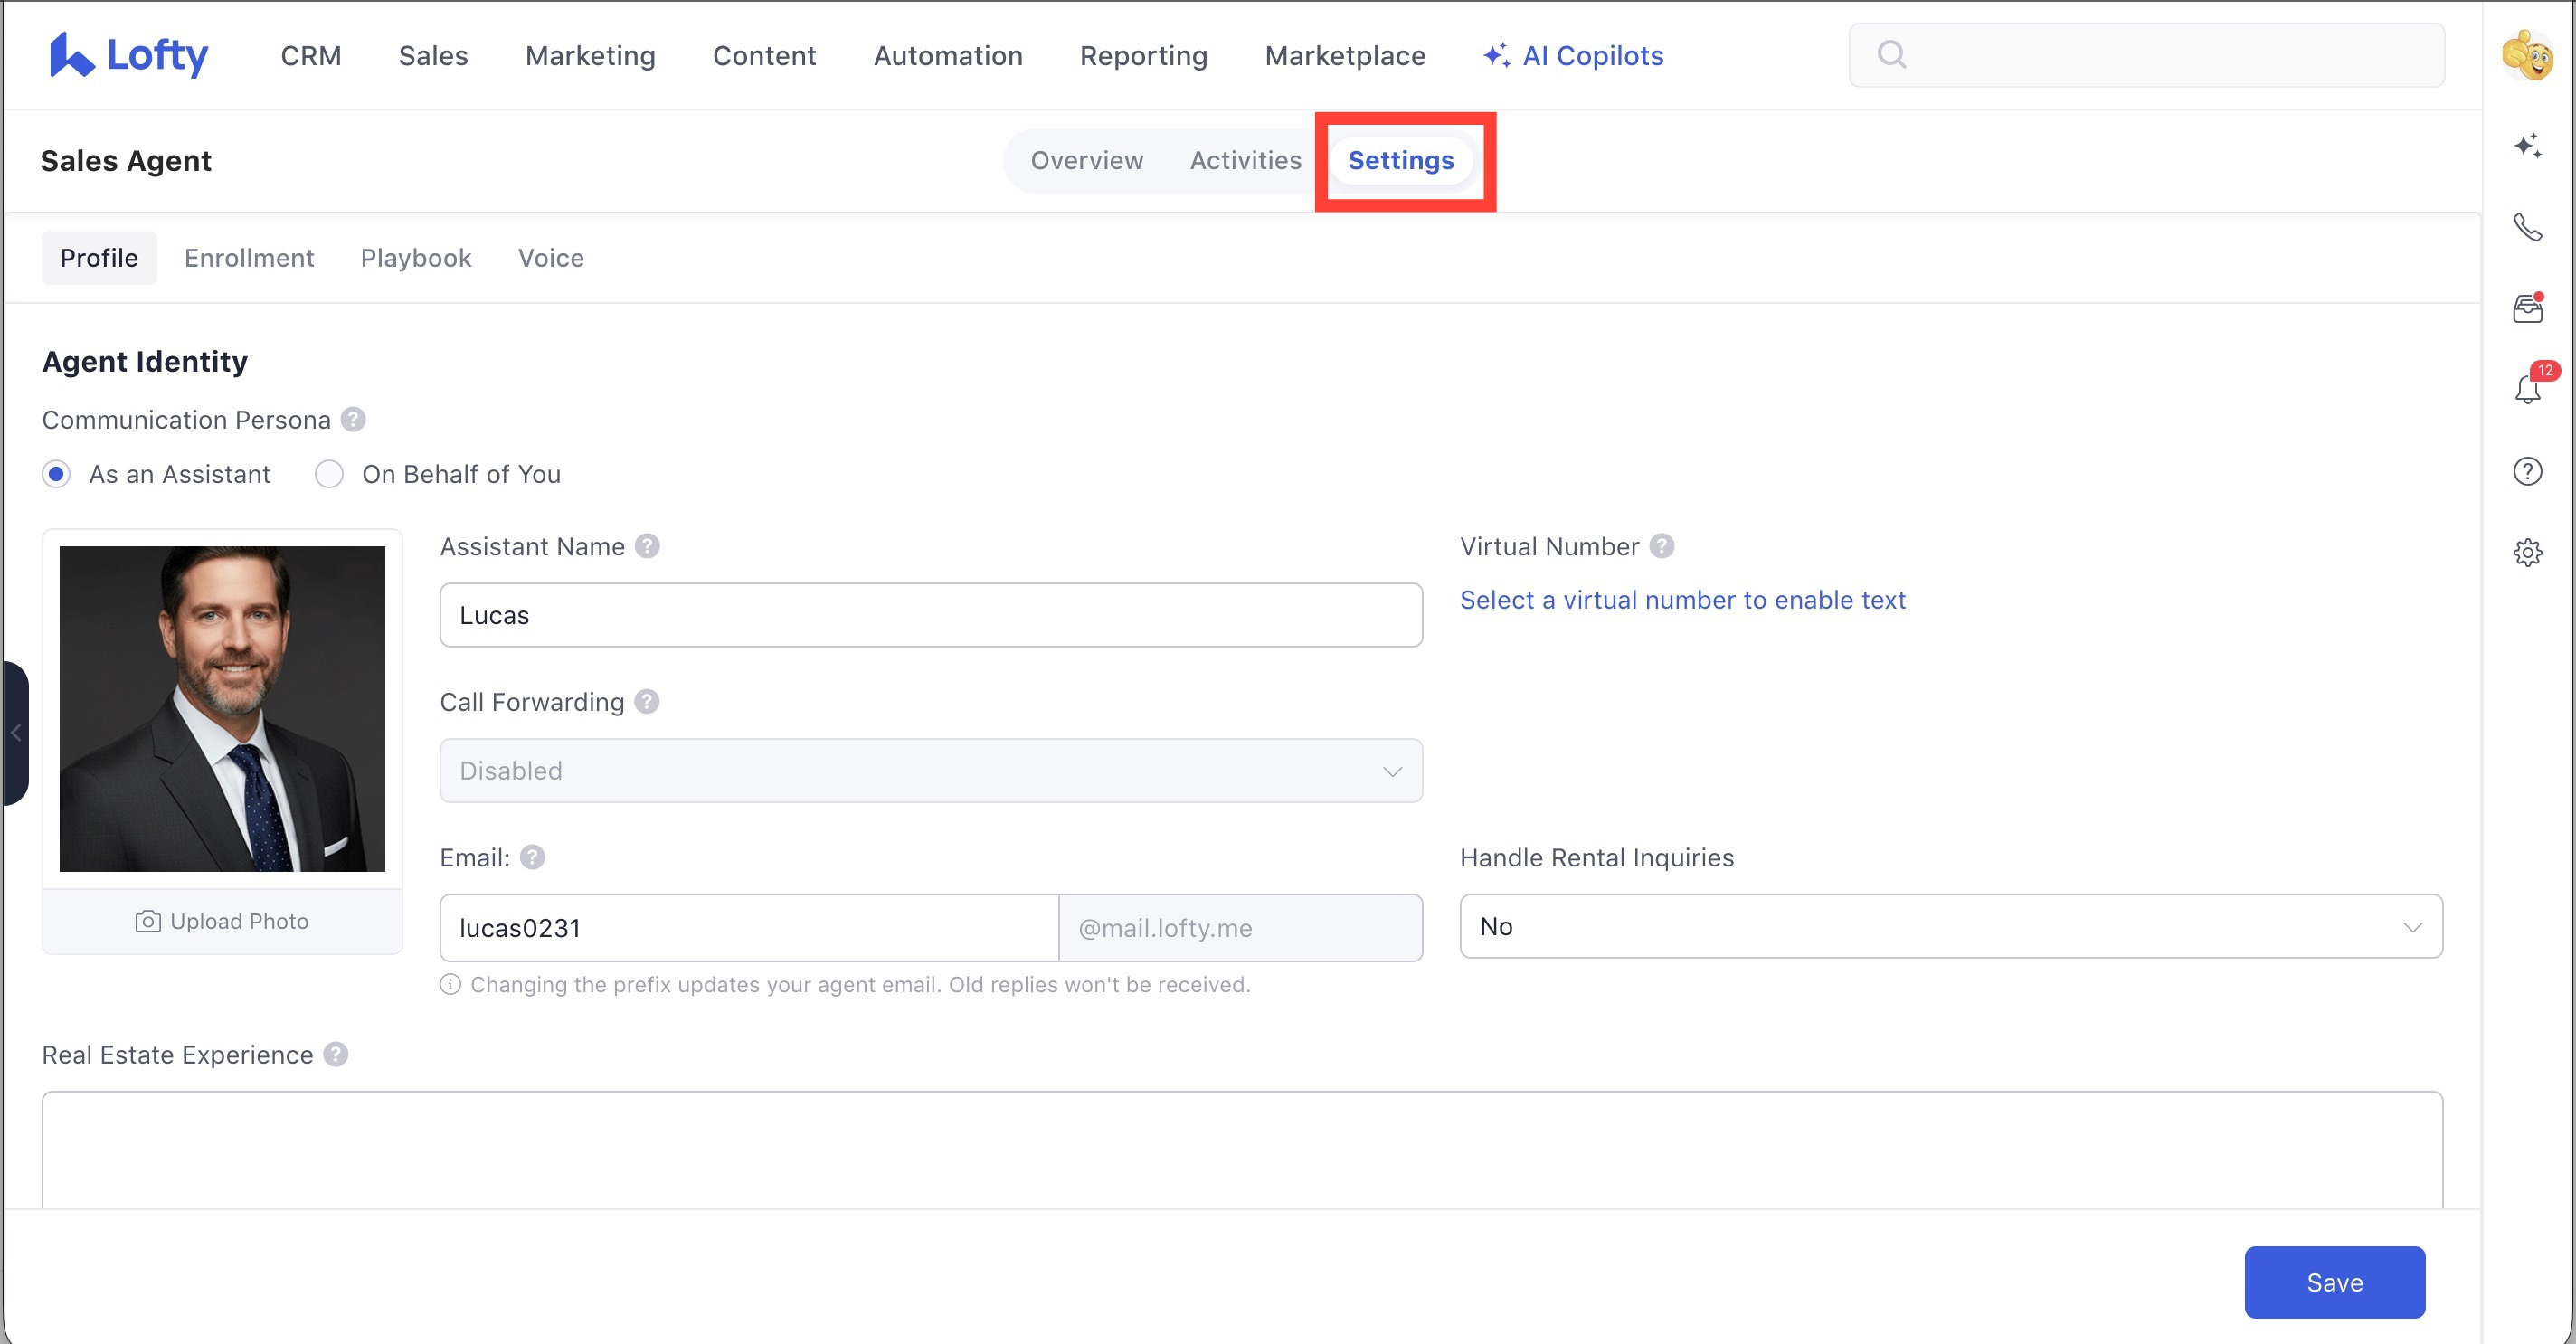View notifications via the bell icon
Image resolution: width=2576 pixels, height=1344 pixels.
[2527, 389]
